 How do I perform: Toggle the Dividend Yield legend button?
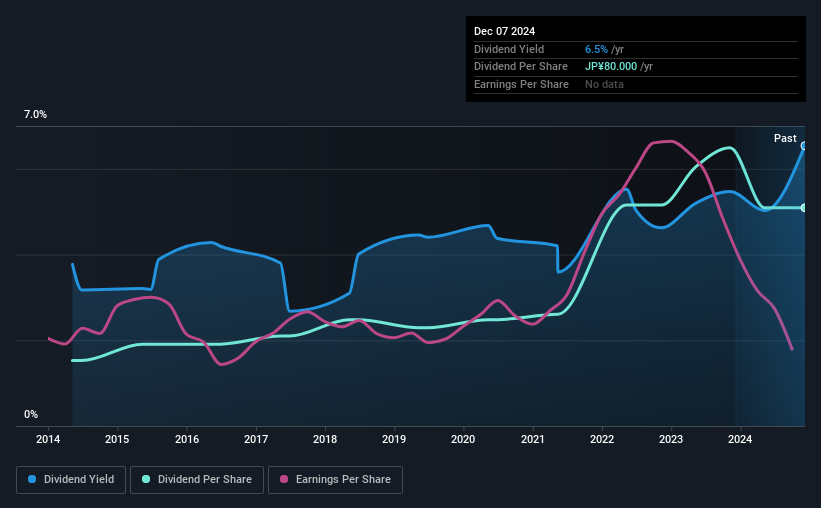[71, 480]
